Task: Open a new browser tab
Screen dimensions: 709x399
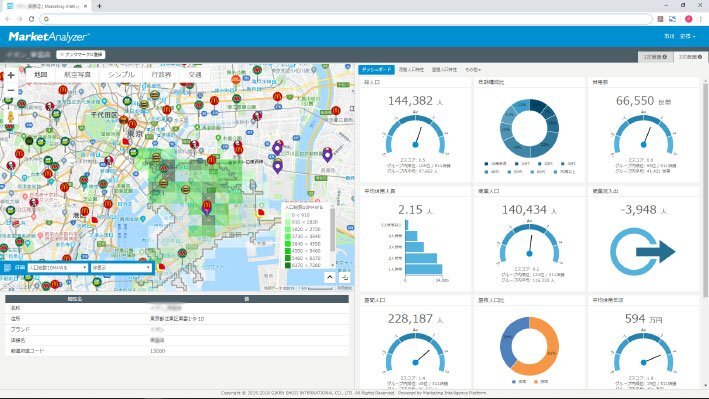Action: [x=99, y=6]
